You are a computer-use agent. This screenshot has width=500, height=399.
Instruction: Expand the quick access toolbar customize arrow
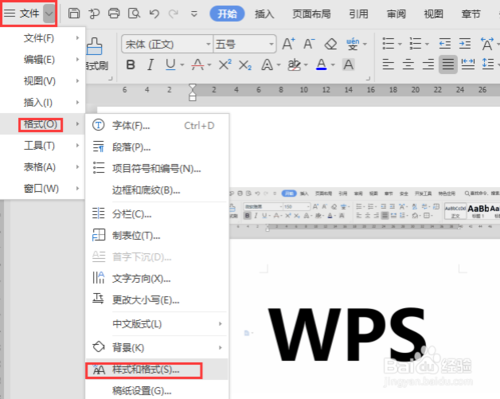[x=194, y=14]
